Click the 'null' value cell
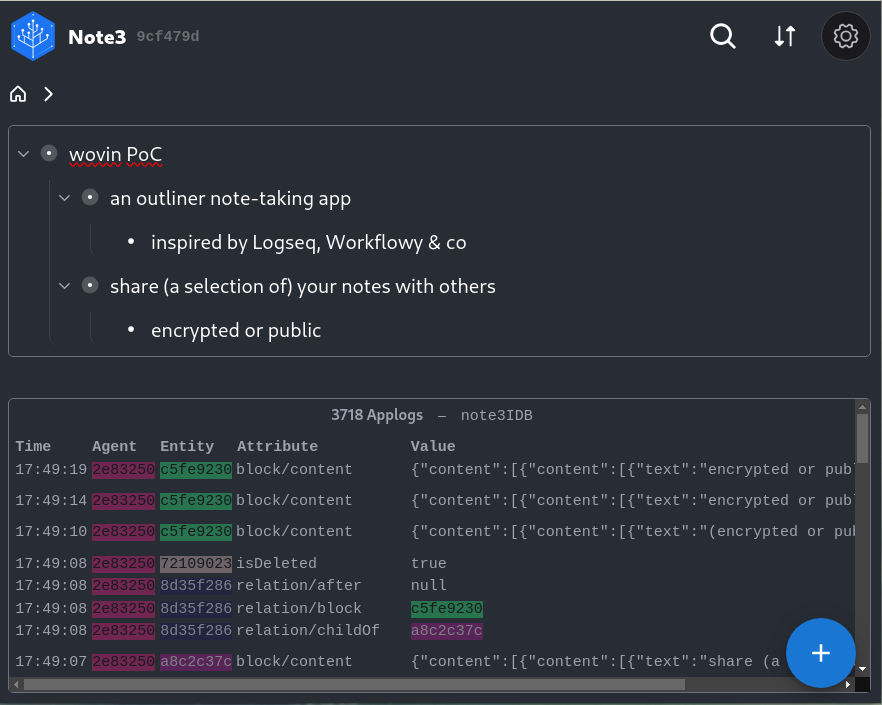This screenshot has height=705, width=882. [x=428, y=586]
